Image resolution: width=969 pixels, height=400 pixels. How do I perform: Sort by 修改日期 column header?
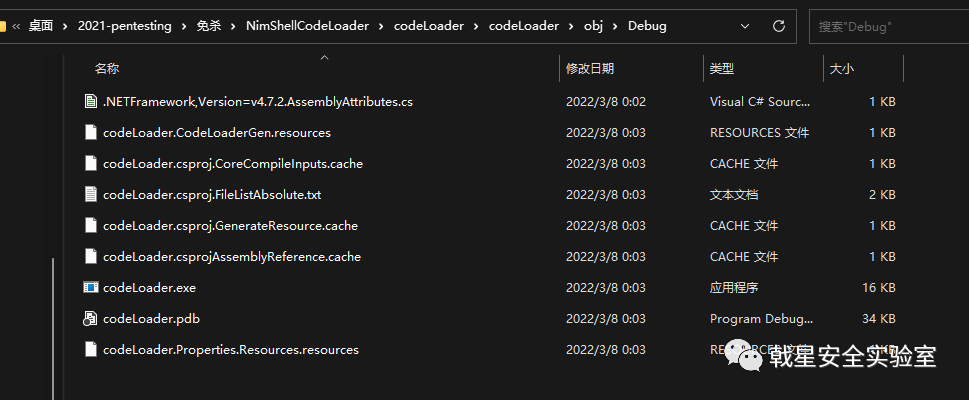point(590,69)
